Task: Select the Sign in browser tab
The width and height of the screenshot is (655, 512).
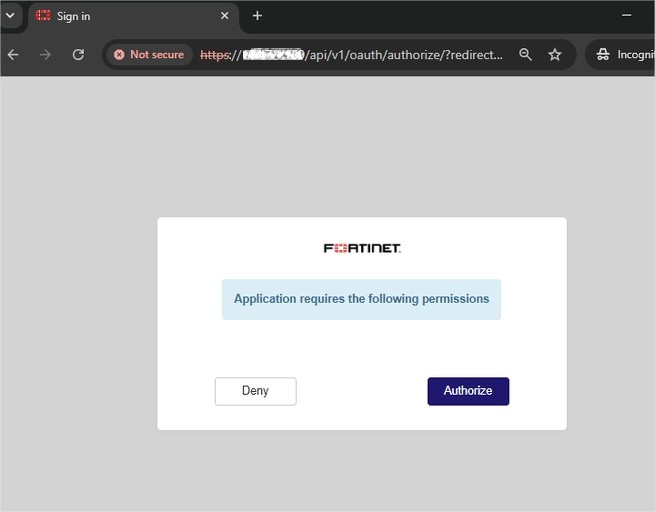Action: pyautogui.click(x=133, y=17)
